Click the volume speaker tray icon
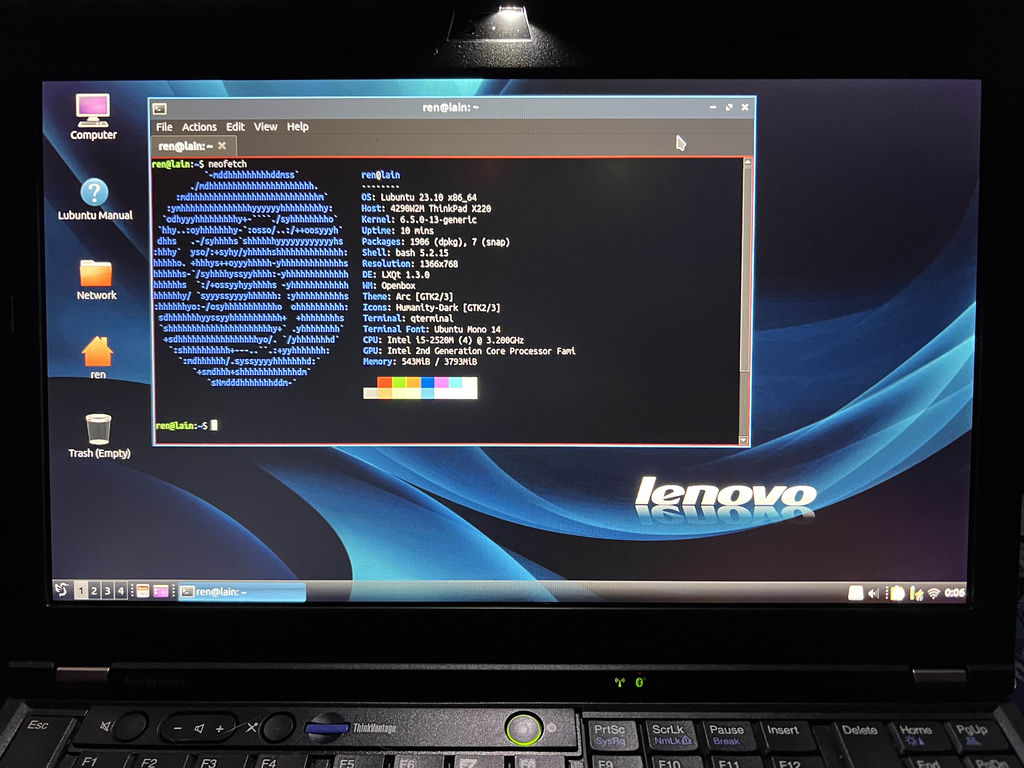This screenshot has width=1024, height=768. point(873,593)
